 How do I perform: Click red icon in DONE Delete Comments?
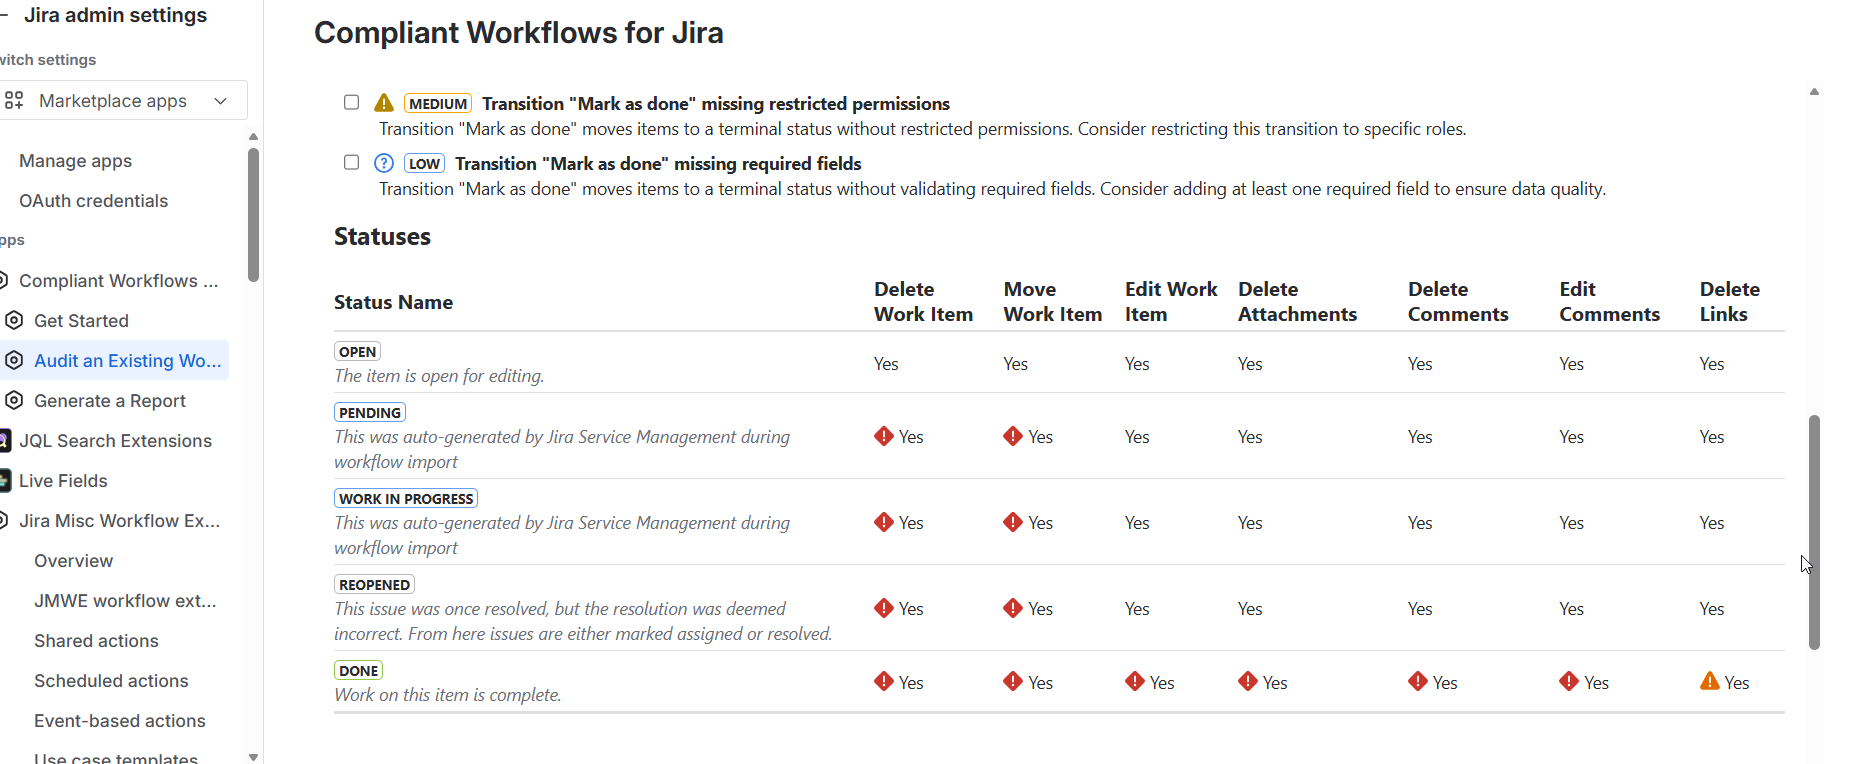coord(1418,681)
